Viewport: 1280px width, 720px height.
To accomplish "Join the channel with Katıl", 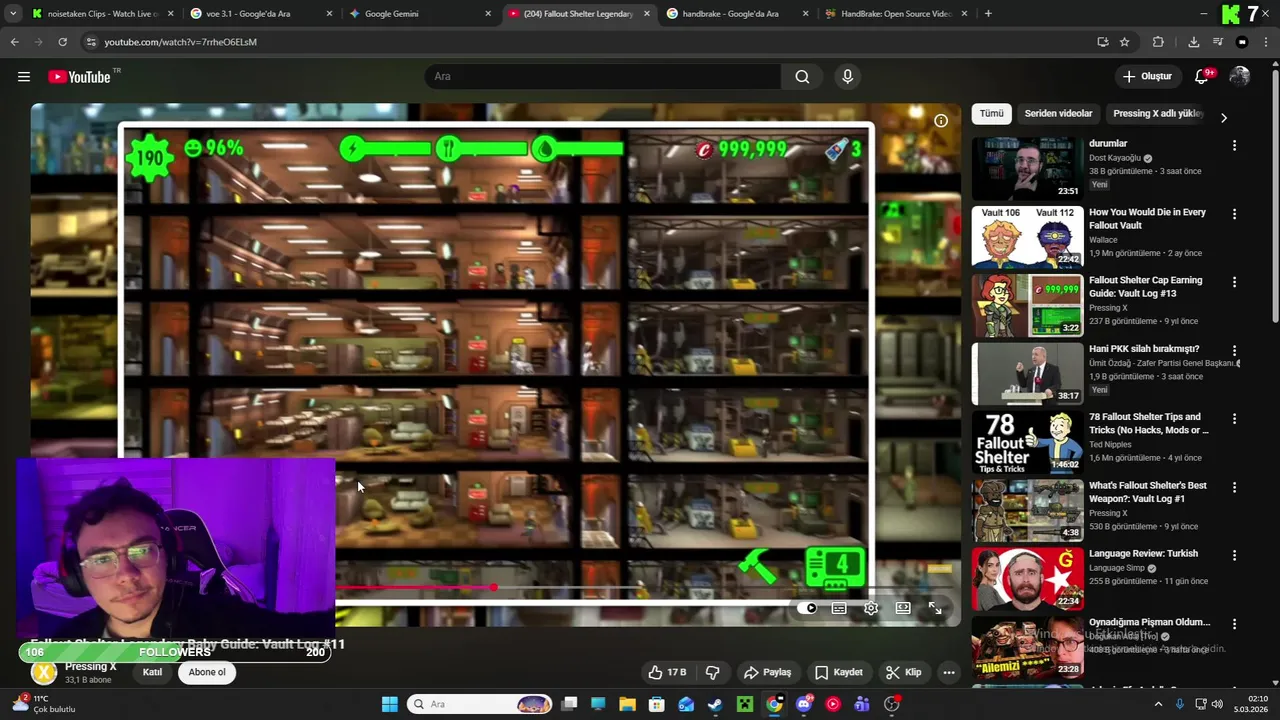I will point(152,672).
